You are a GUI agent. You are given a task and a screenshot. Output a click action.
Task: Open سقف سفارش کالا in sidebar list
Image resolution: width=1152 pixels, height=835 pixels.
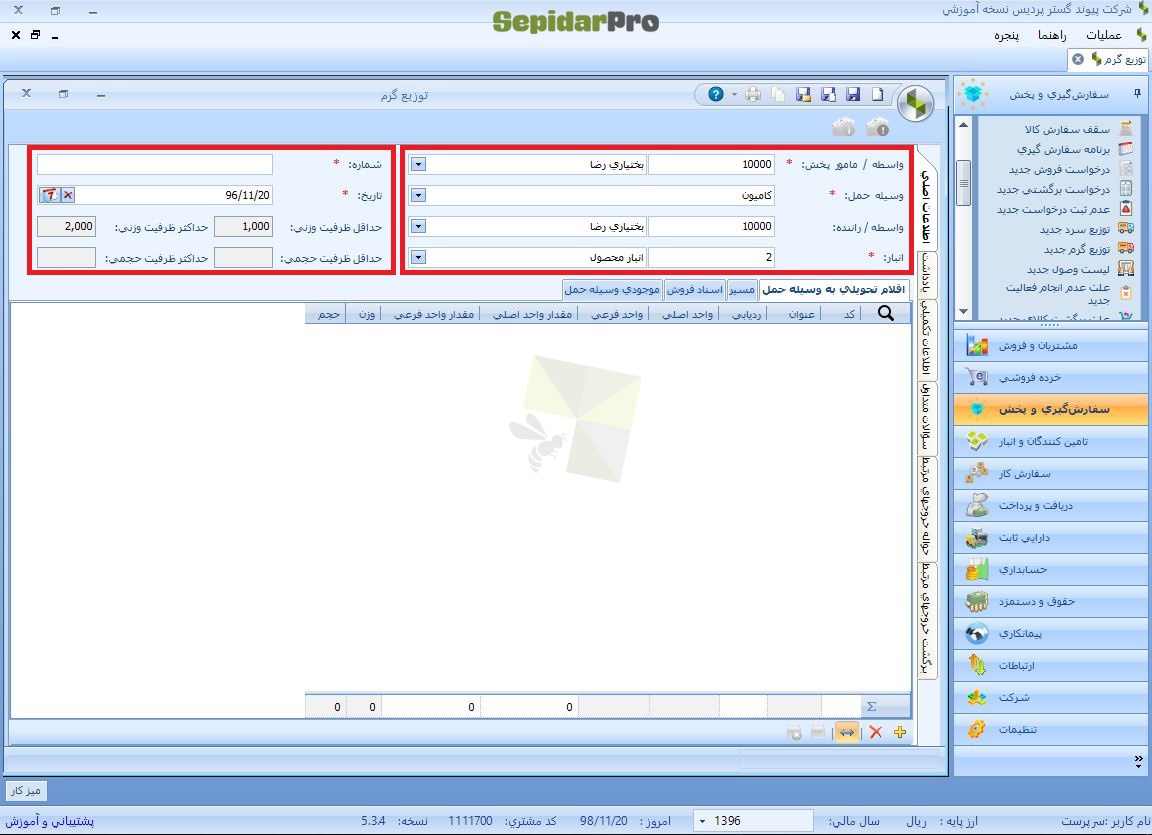[1067, 129]
